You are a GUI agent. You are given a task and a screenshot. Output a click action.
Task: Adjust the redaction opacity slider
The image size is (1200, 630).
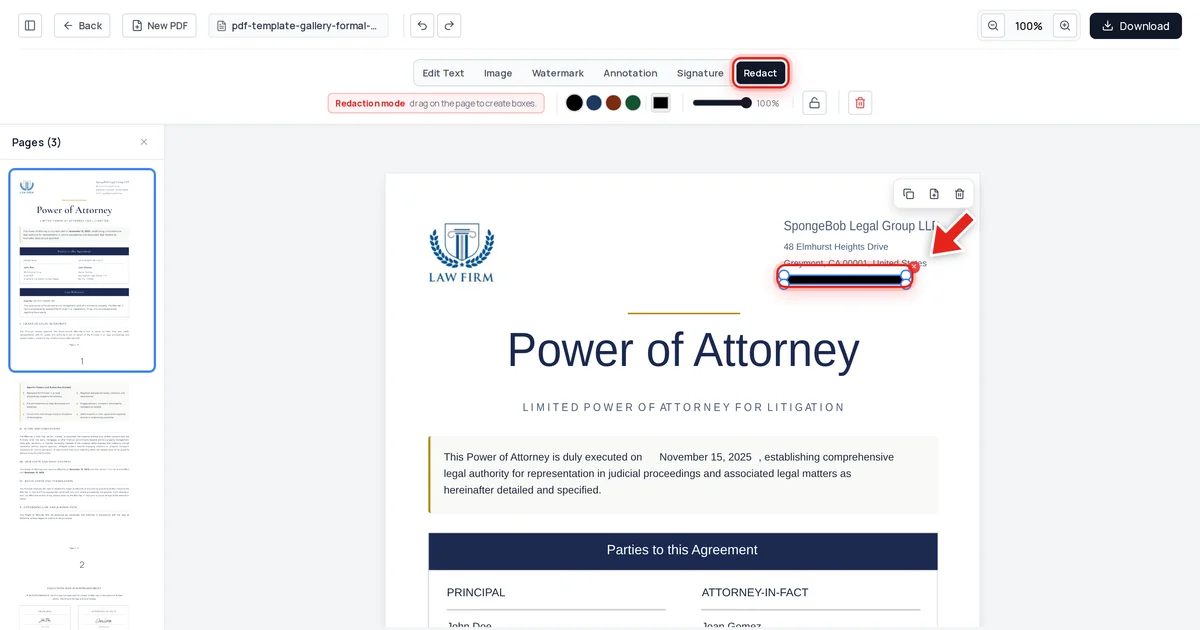(721, 103)
